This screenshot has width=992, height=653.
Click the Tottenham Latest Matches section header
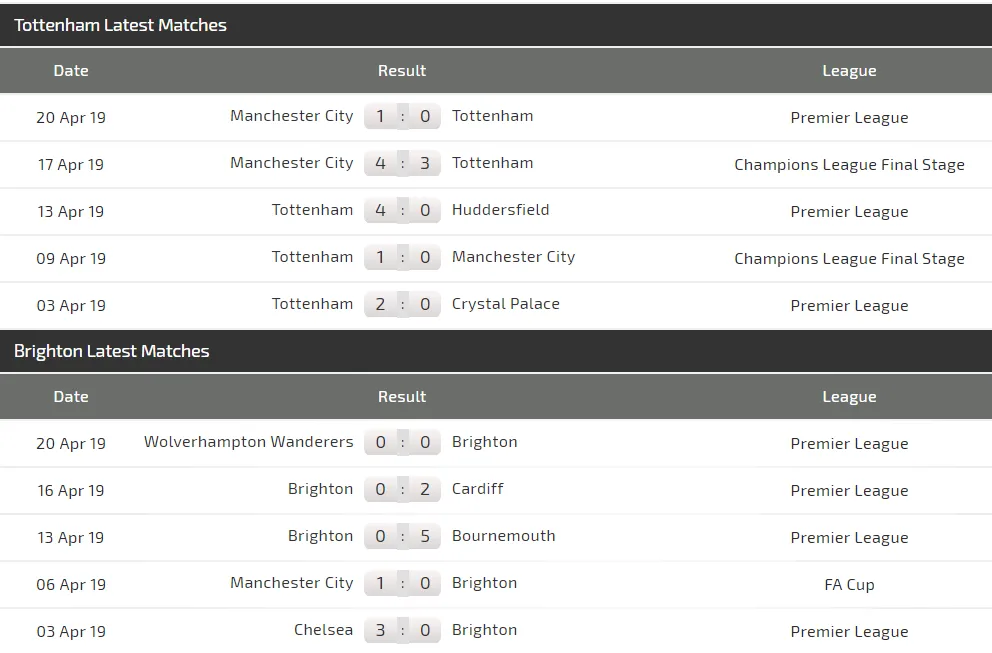(120, 25)
